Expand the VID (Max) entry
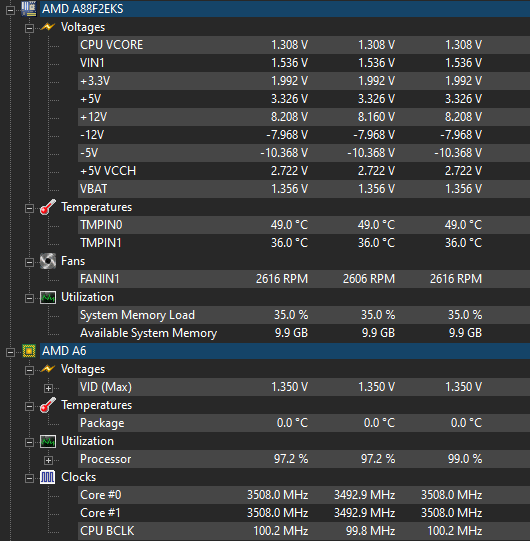The image size is (530, 541). [48, 388]
